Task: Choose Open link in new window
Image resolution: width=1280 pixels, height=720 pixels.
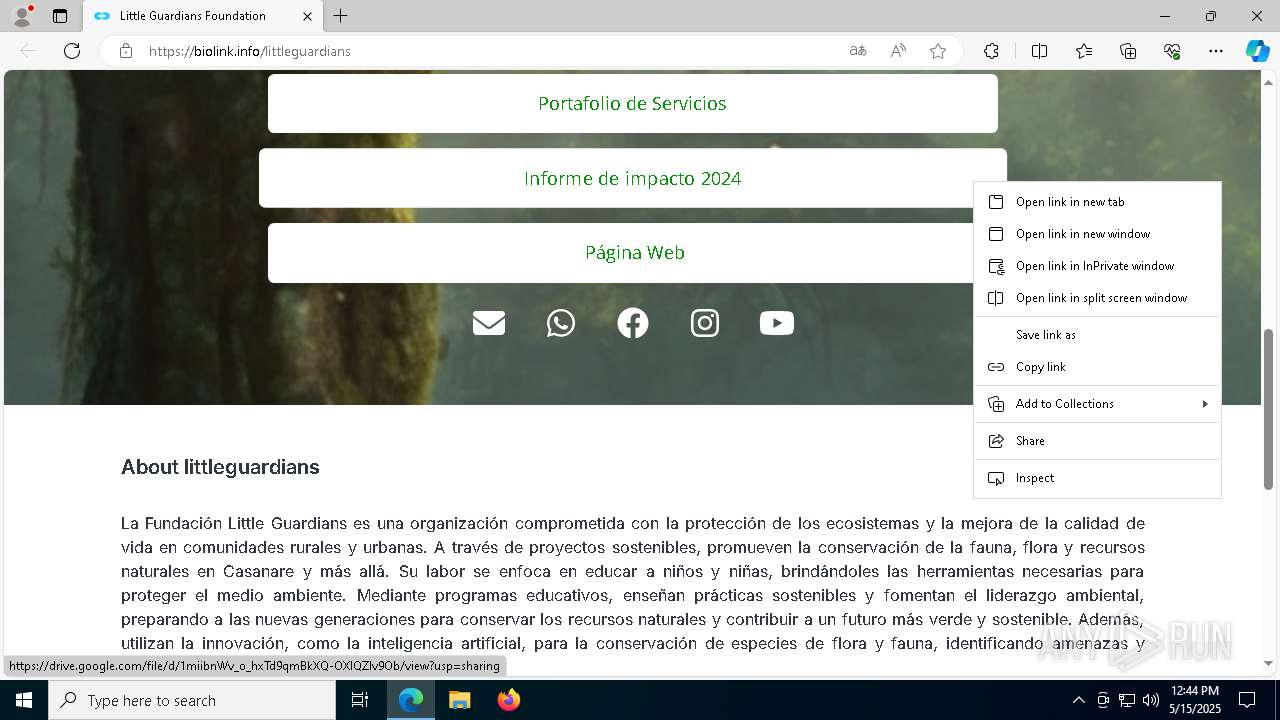Action: [x=1097, y=234]
